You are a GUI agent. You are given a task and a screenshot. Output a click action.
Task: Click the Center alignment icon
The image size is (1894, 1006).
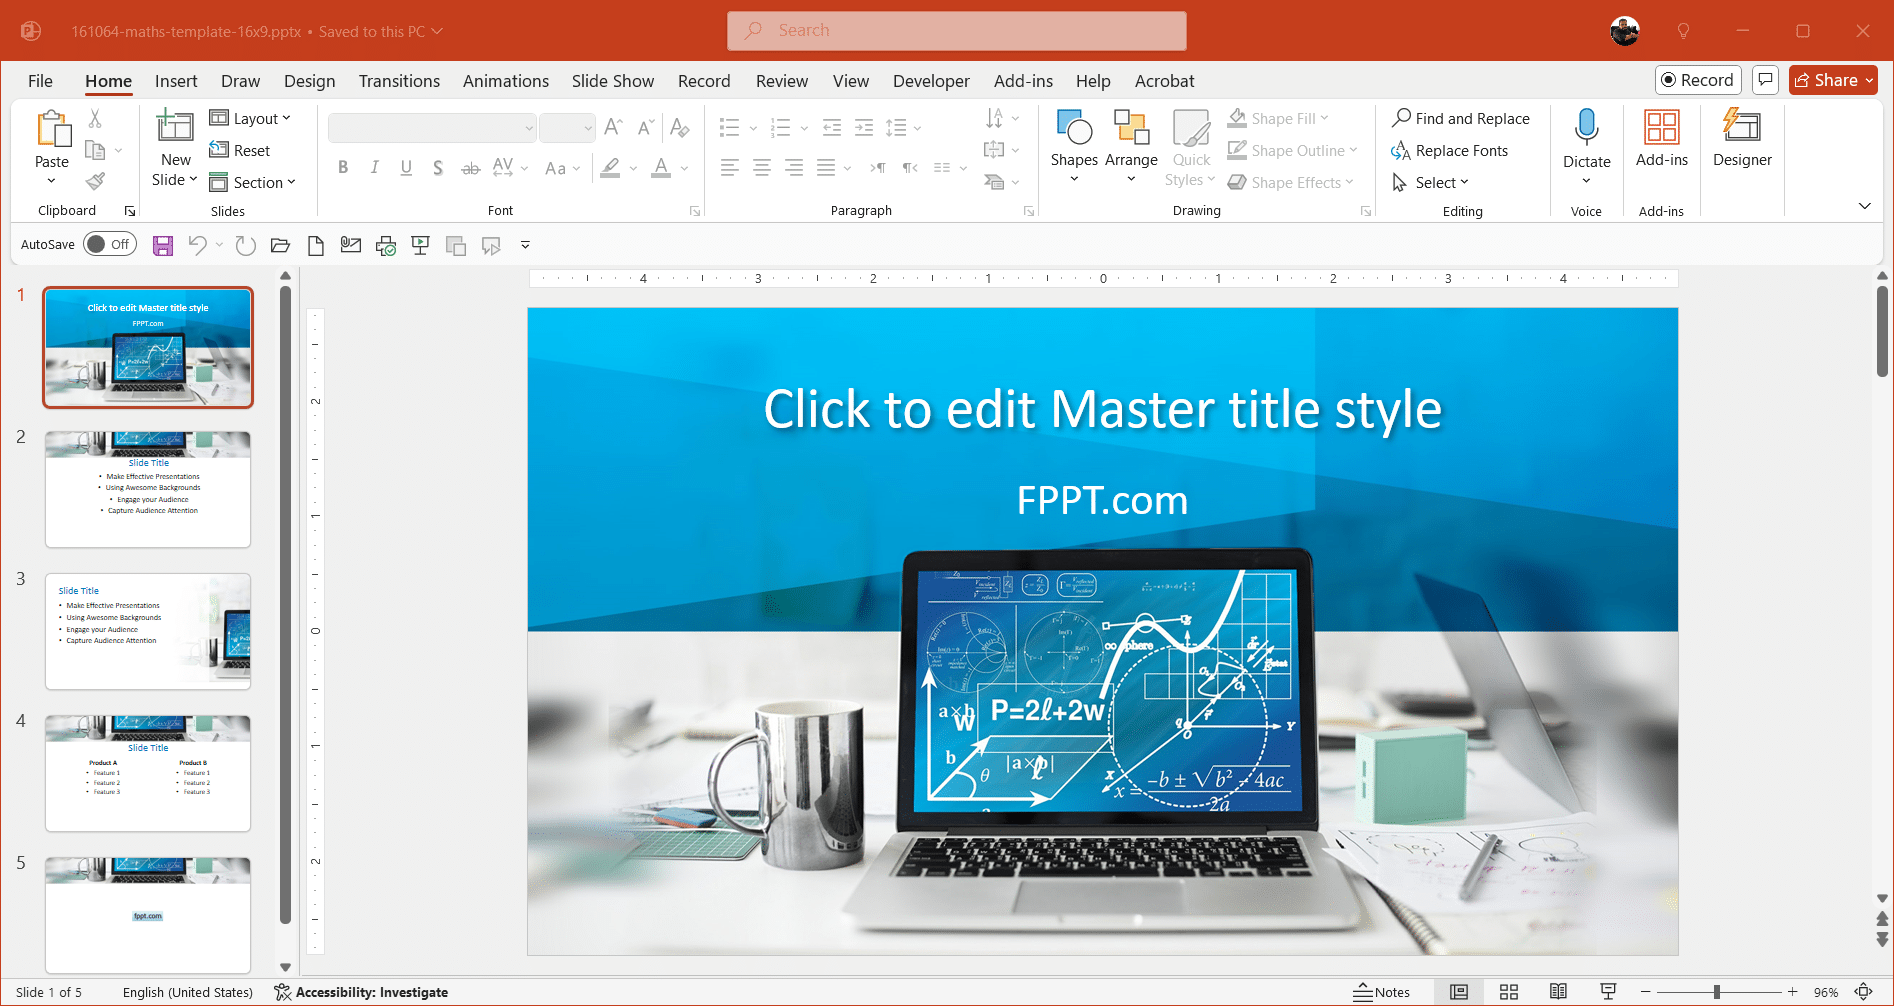[762, 167]
